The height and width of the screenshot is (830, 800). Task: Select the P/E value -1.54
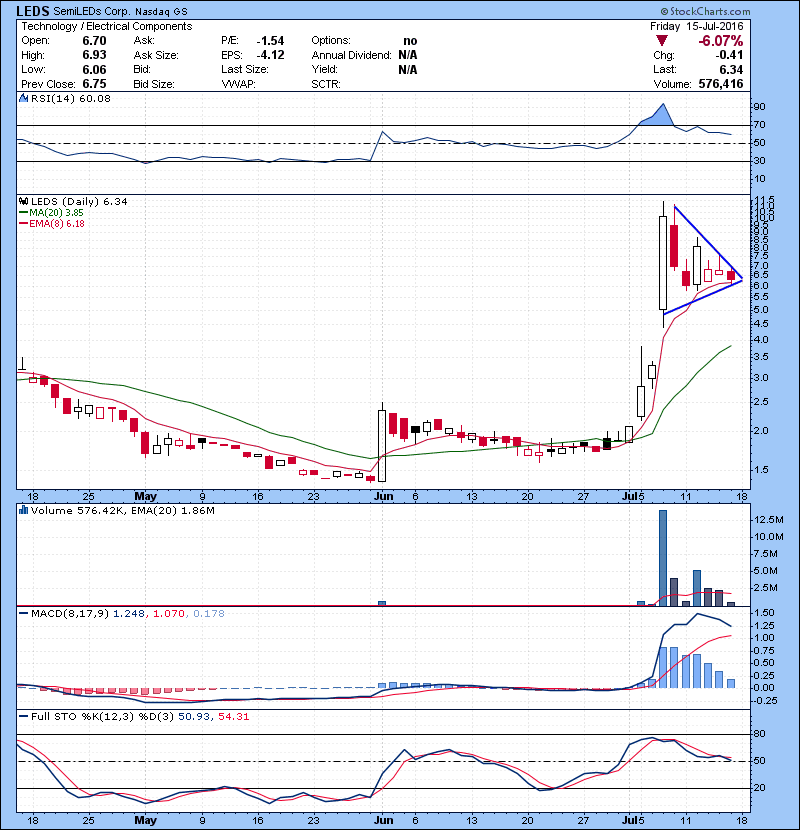(270, 41)
